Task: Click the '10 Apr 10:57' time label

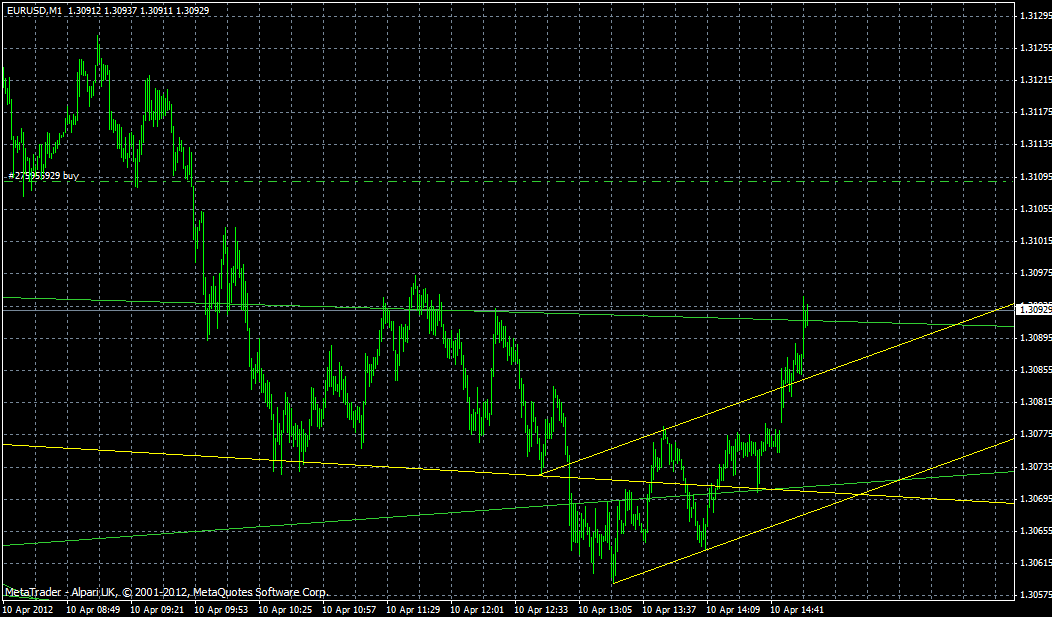Action: [x=350, y=610]
